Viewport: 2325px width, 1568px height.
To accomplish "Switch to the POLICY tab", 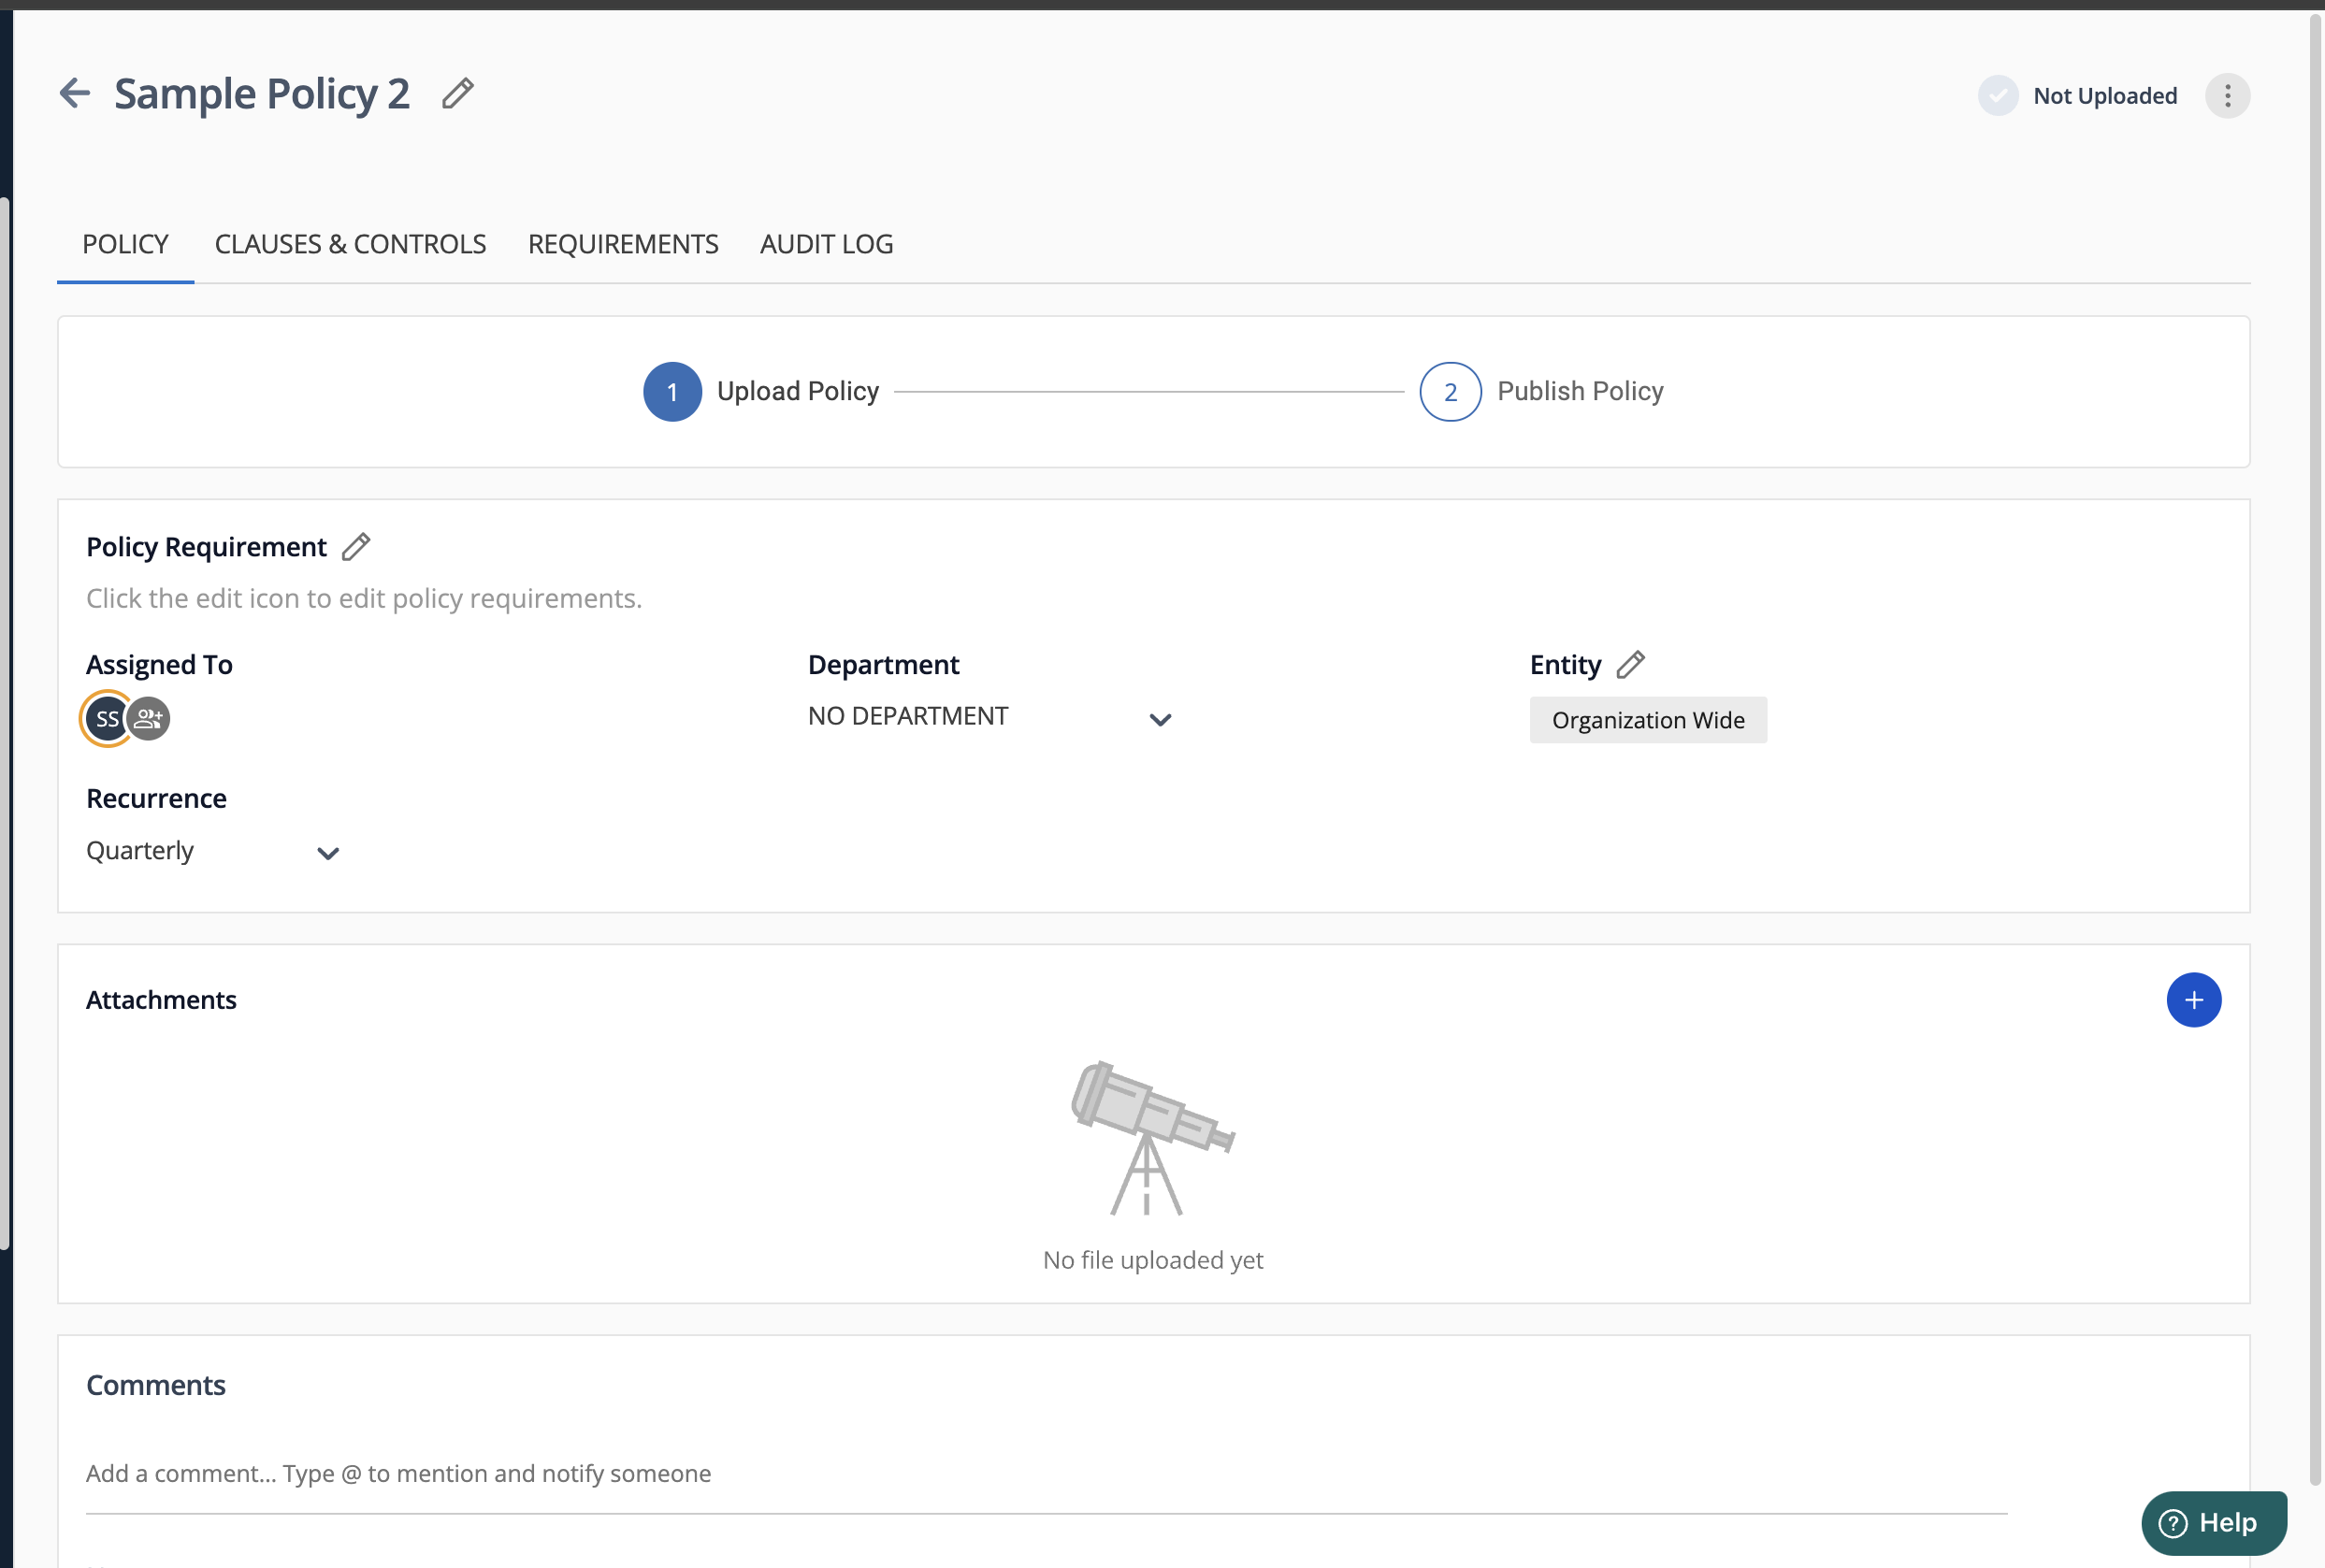I will point(125,244).
